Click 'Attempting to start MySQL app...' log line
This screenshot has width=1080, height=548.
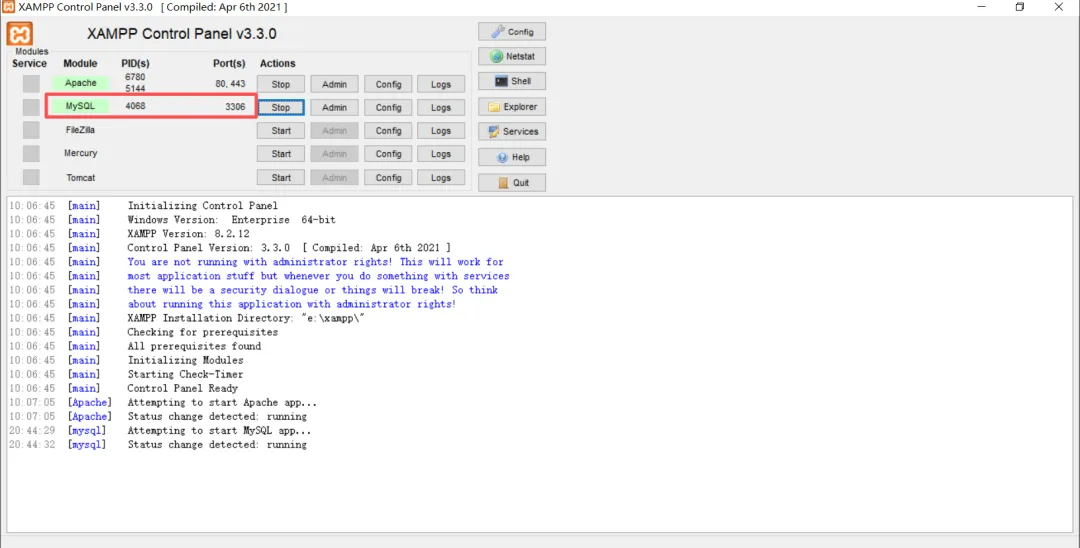pos(219,430)
